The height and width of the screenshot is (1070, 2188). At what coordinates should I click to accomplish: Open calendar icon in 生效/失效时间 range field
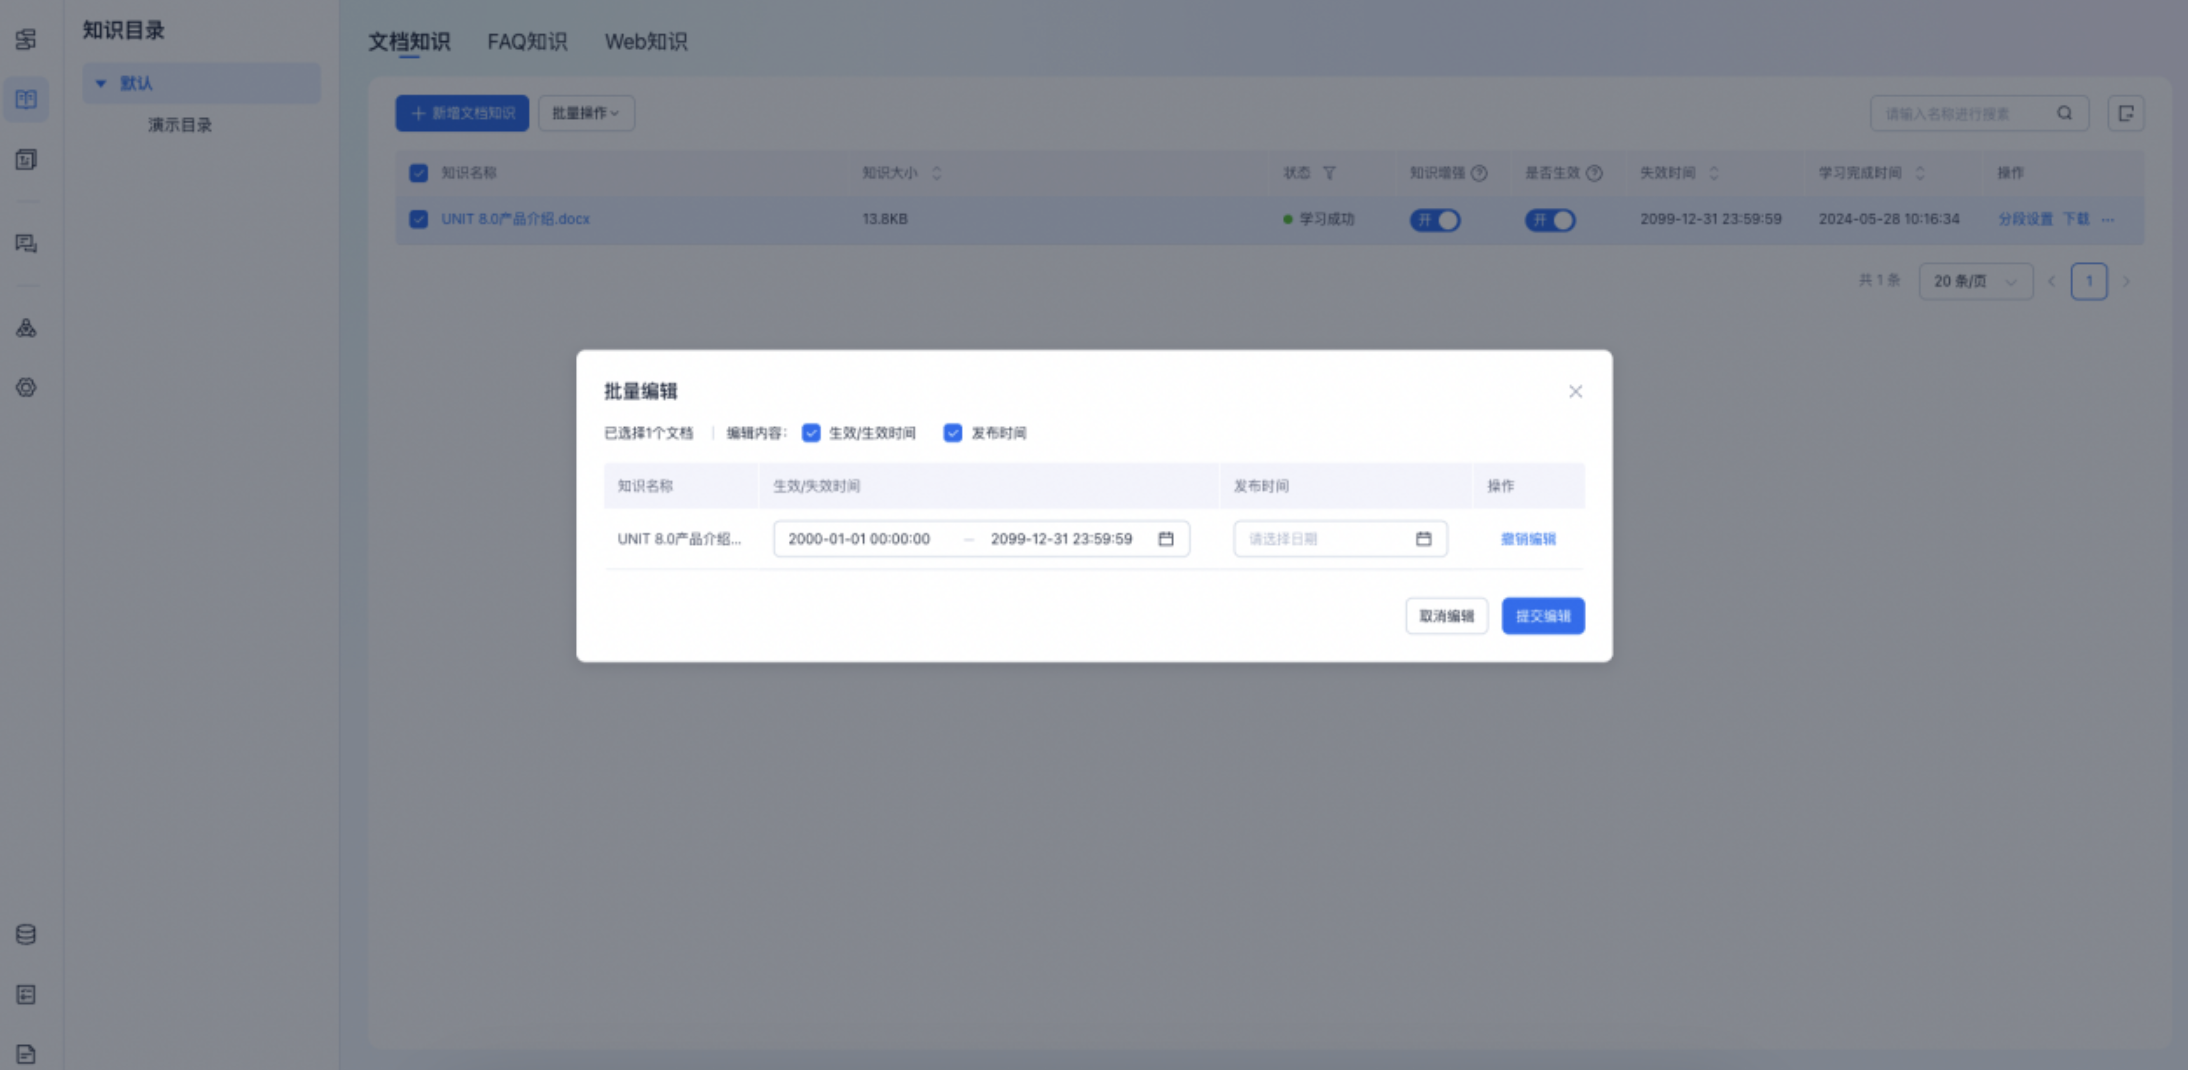(x=1166, y=539)
